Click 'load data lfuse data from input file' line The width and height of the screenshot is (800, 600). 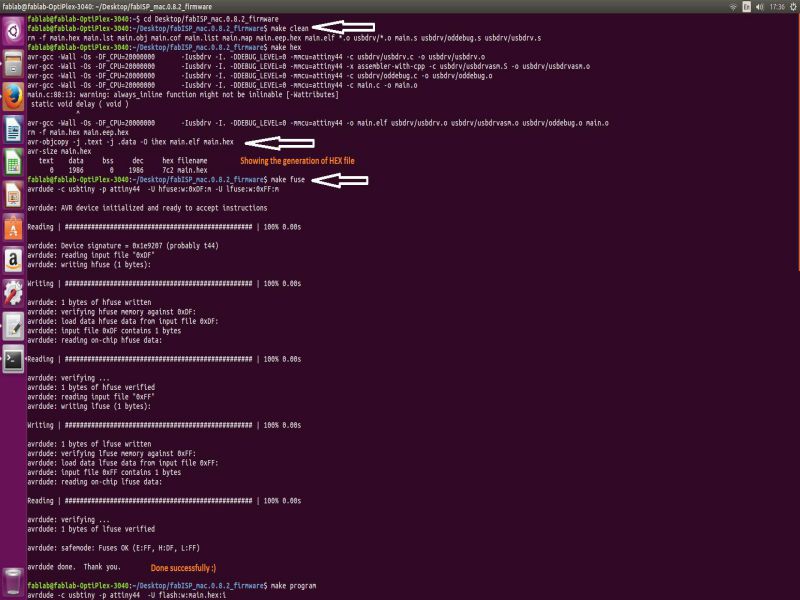[123, 463]
